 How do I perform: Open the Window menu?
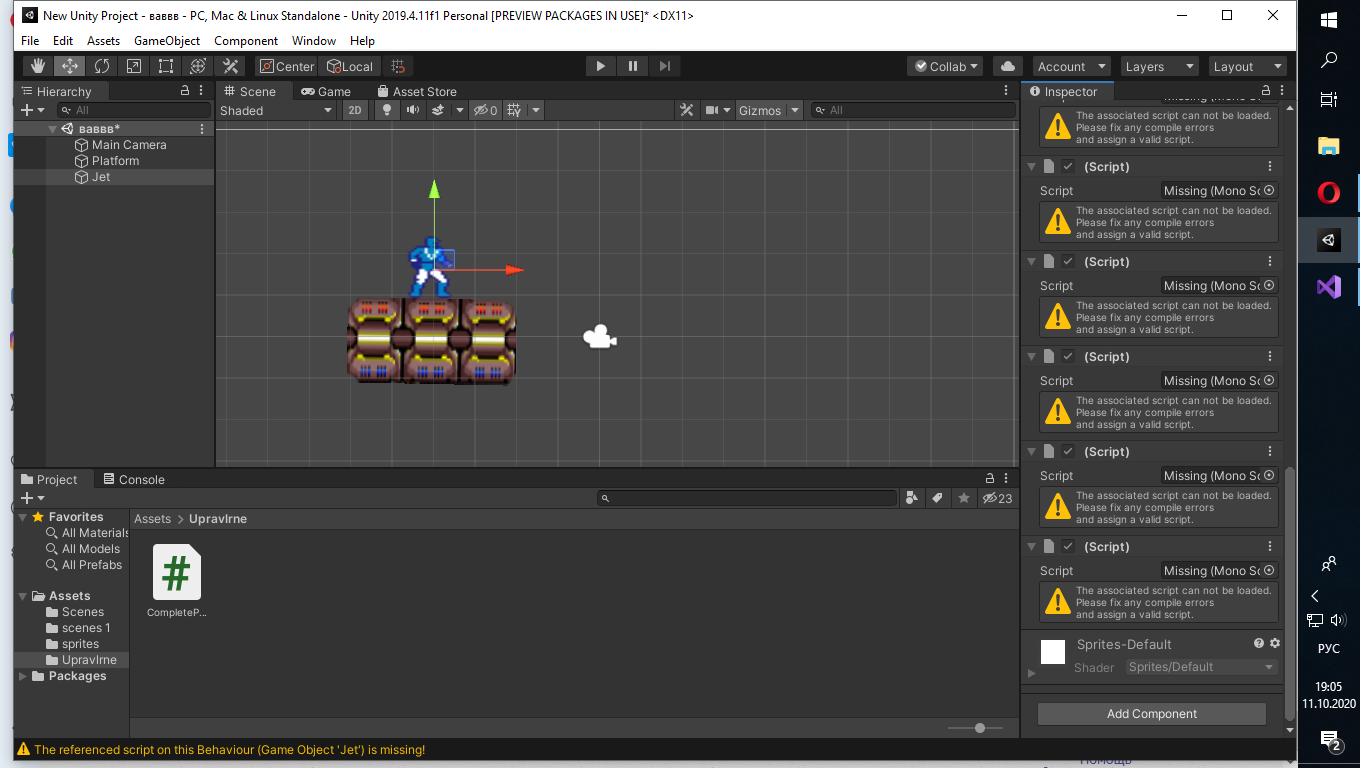coord(314,40)
